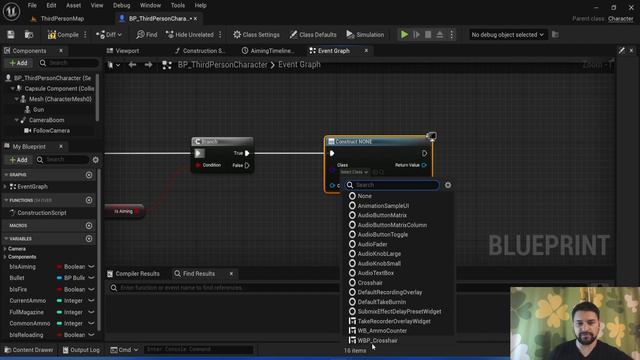Open the Tools menu
Screen dimensions: 640x360
click(x=178, y=5)
